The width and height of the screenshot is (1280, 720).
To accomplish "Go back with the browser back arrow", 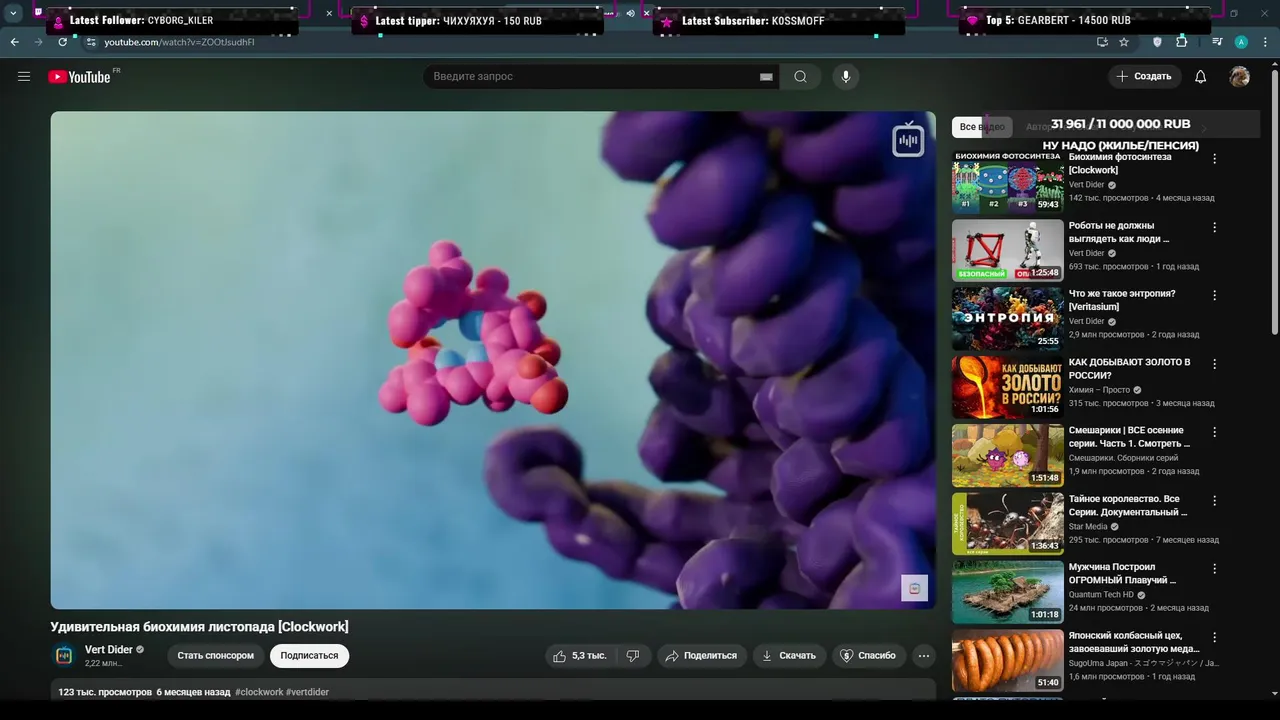I will (x=14, y=42).
